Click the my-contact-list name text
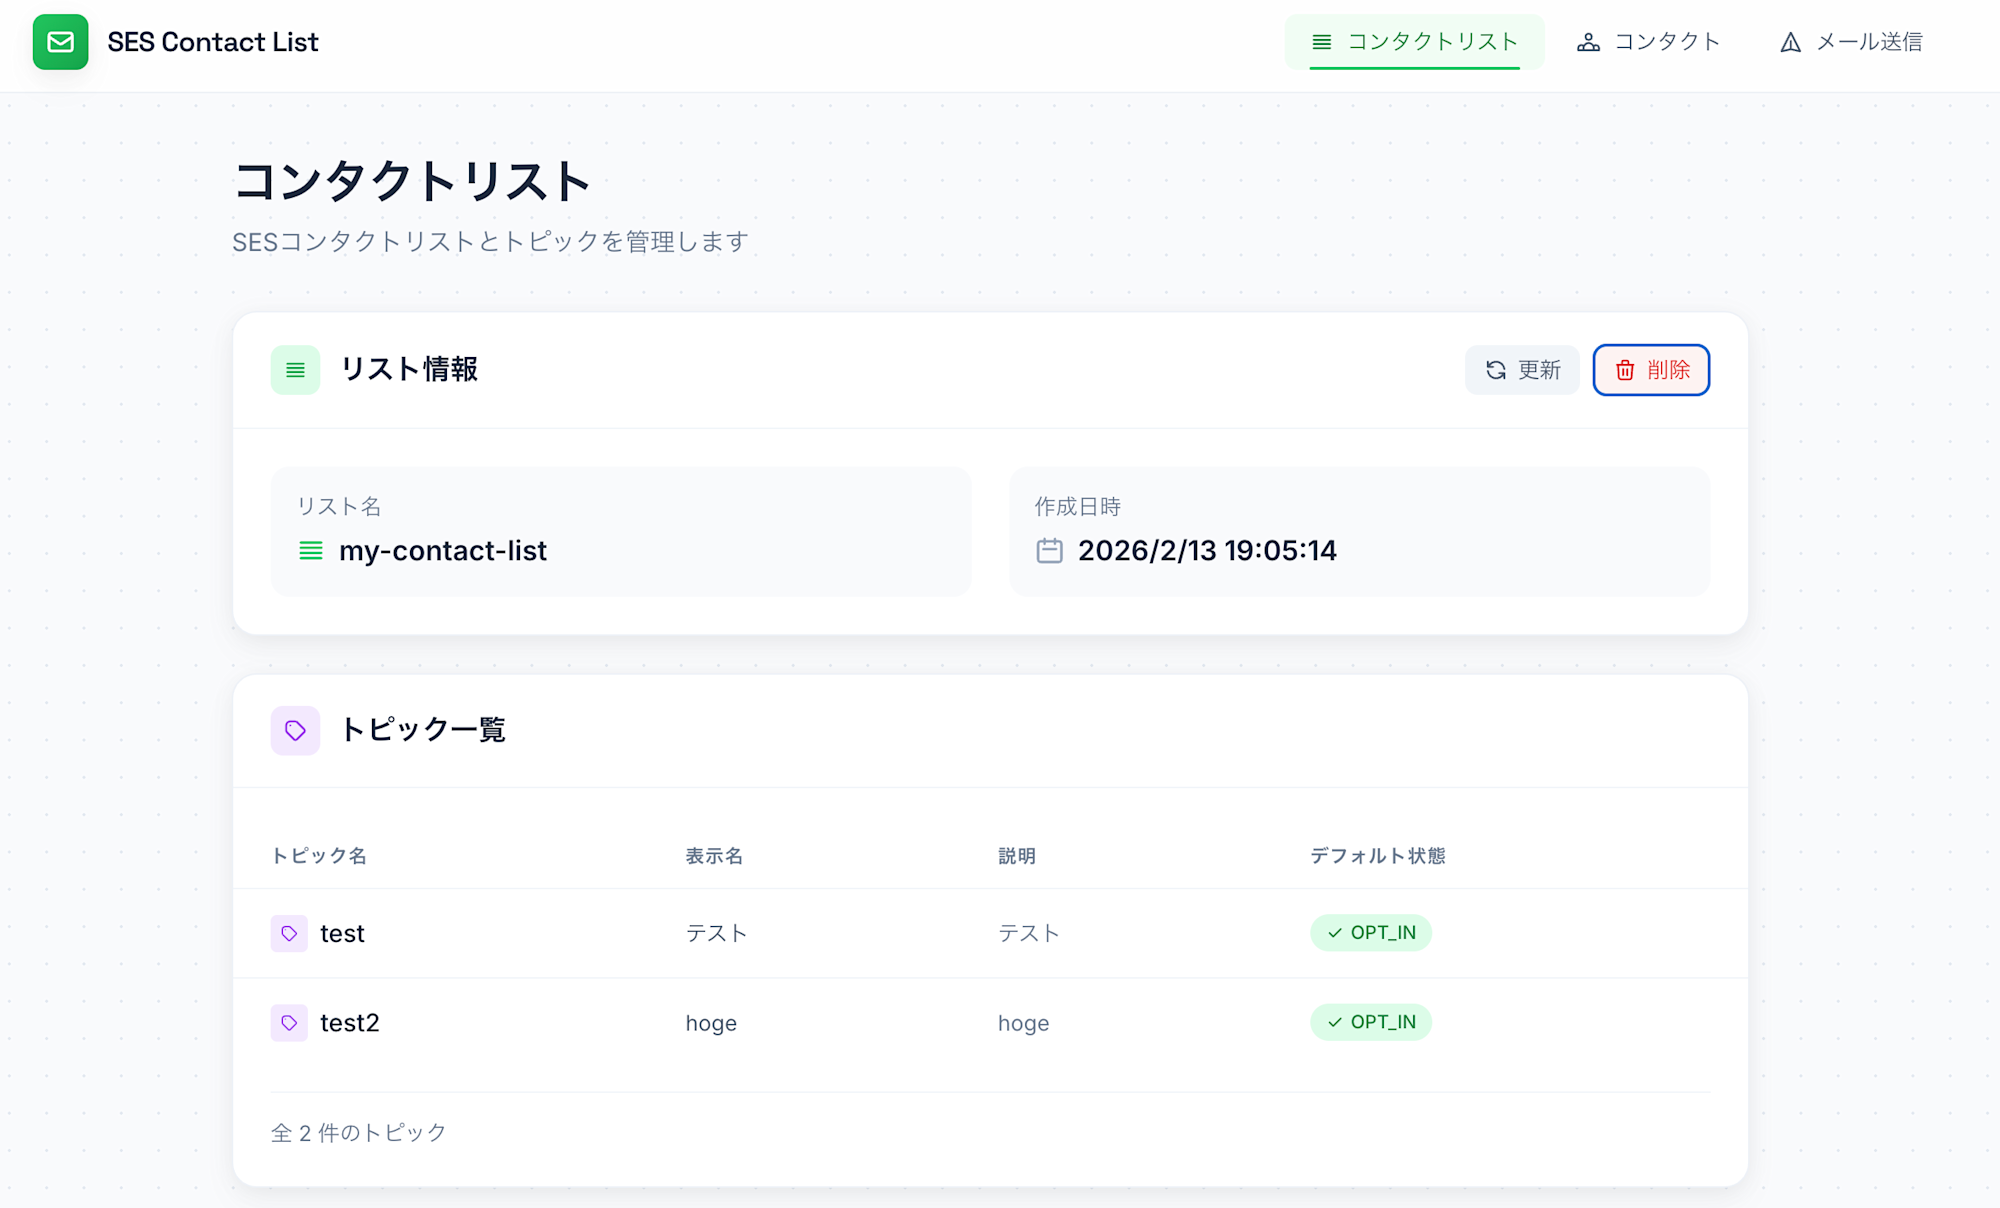 click(442, 551)
